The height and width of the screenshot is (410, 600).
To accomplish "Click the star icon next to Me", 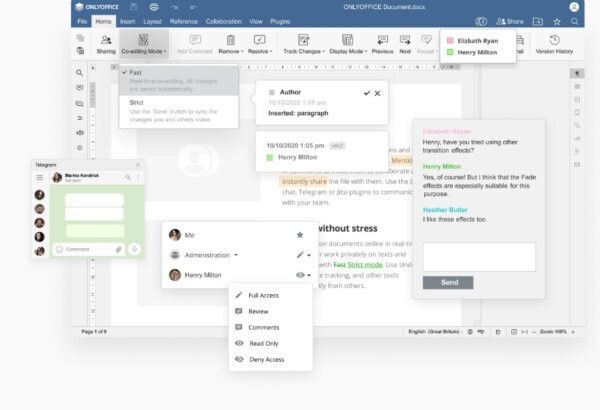I will (300, 235).
